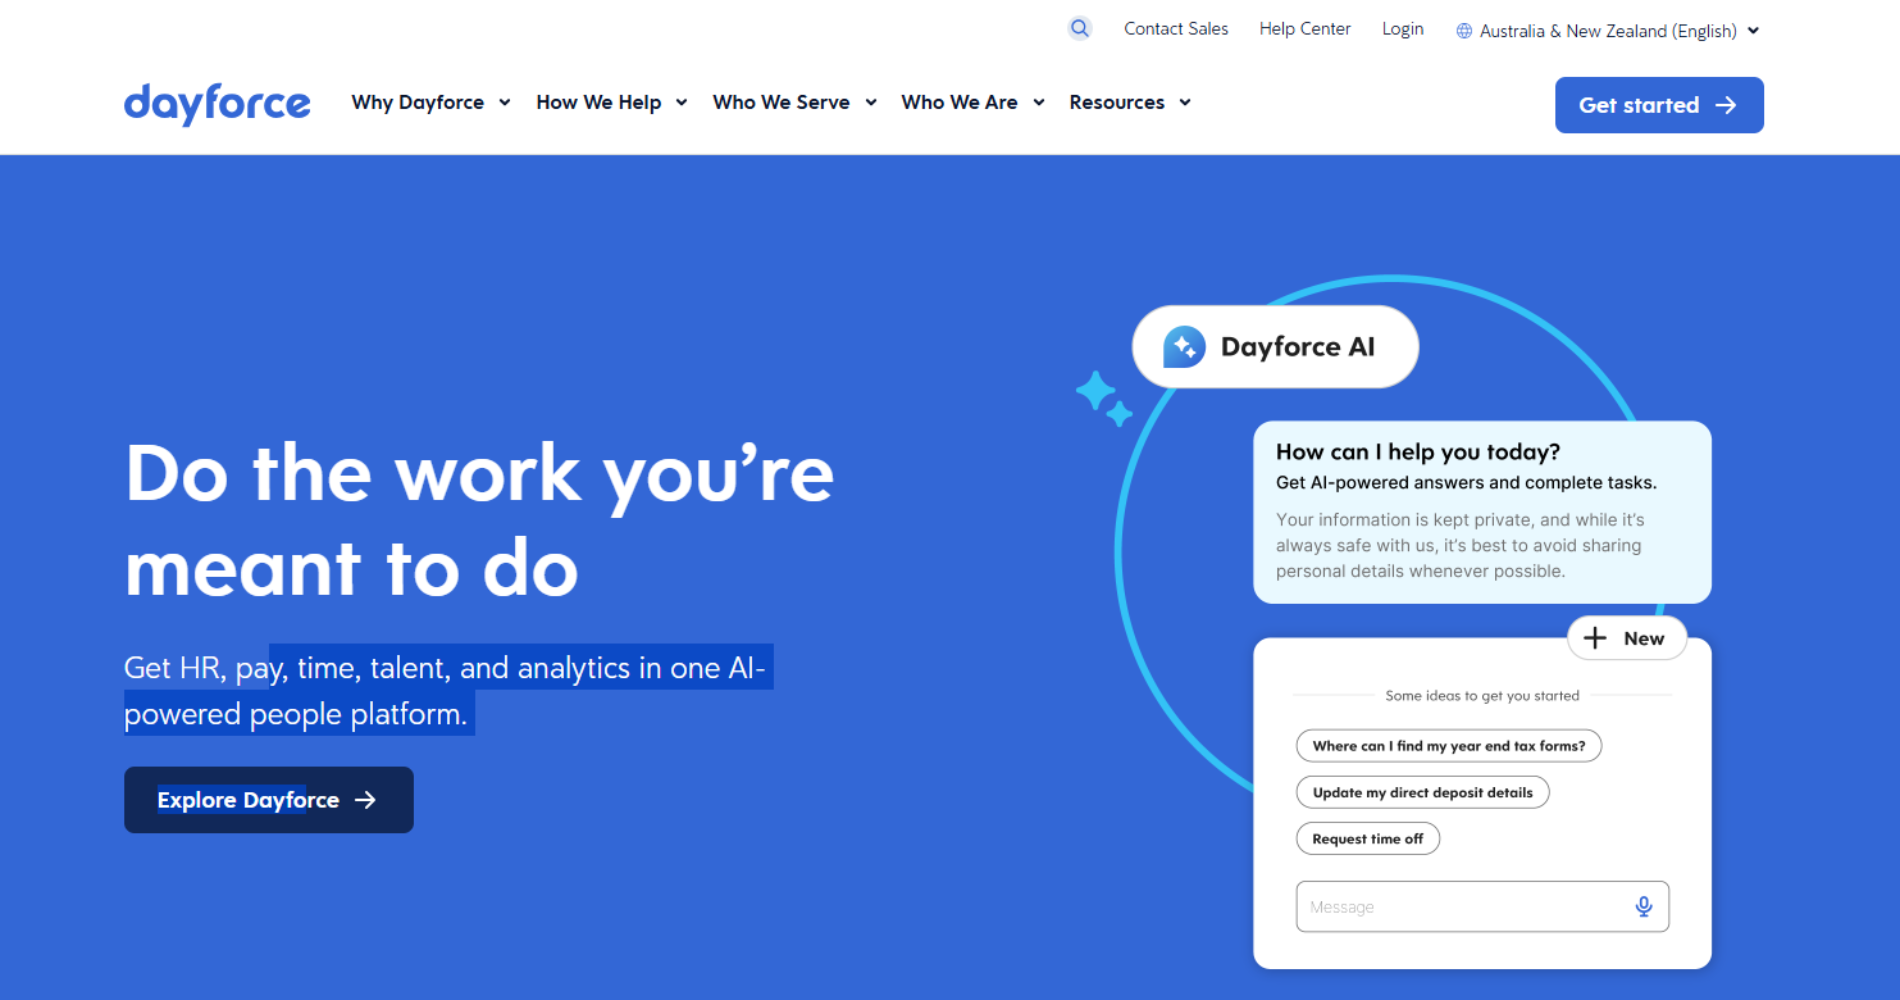Click the arrow icon inside Get started
The width and height of the screenshot is (1900, 1000).
pos(1727,104)
